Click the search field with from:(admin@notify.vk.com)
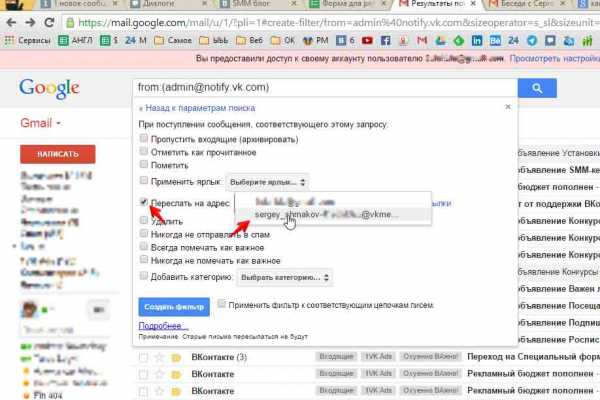Viewport: 600px width, 400px height. pos(325,88)
